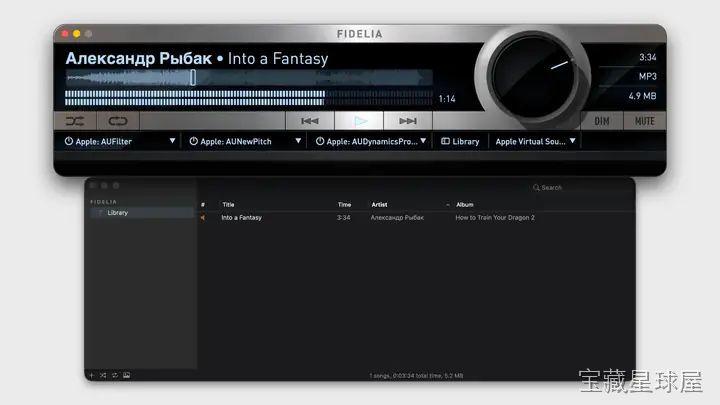Image resolution: width=720 pixels, height=405 pixels.
Task: Toggle power for Apple: AUFilter effect
Action: (69, 141)
